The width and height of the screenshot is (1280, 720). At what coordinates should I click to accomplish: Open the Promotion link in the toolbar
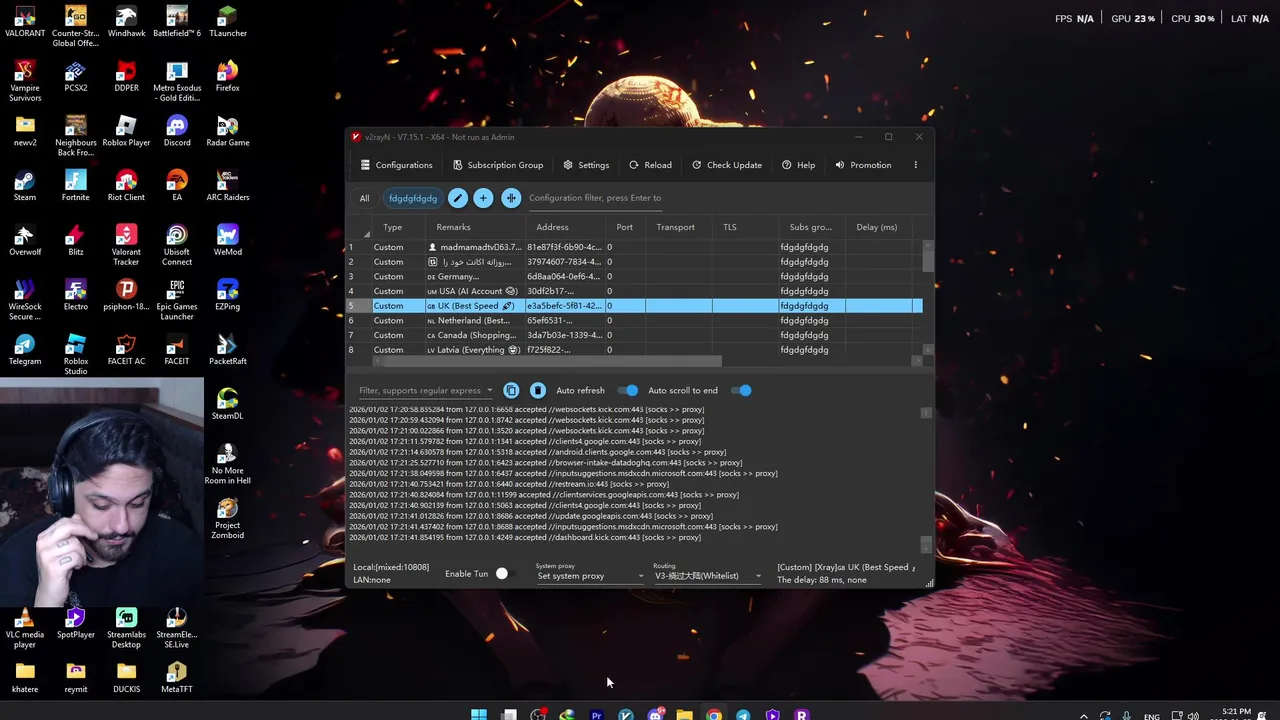click(863, 165)
